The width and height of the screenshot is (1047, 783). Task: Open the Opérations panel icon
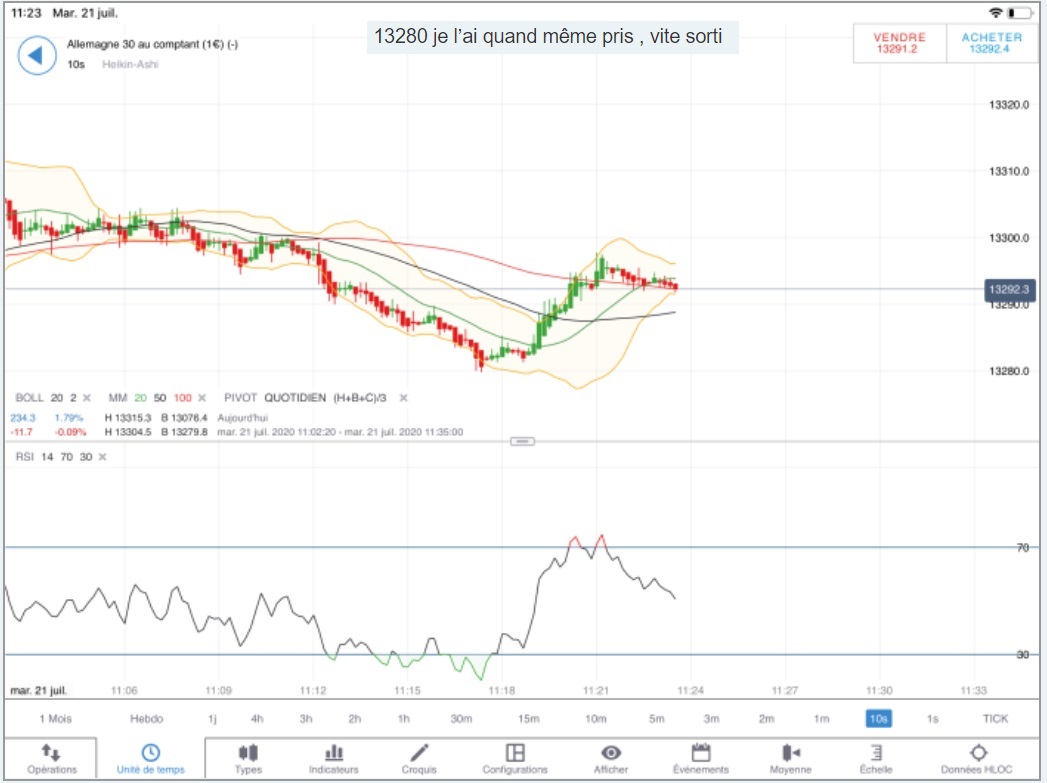[51, 752]
